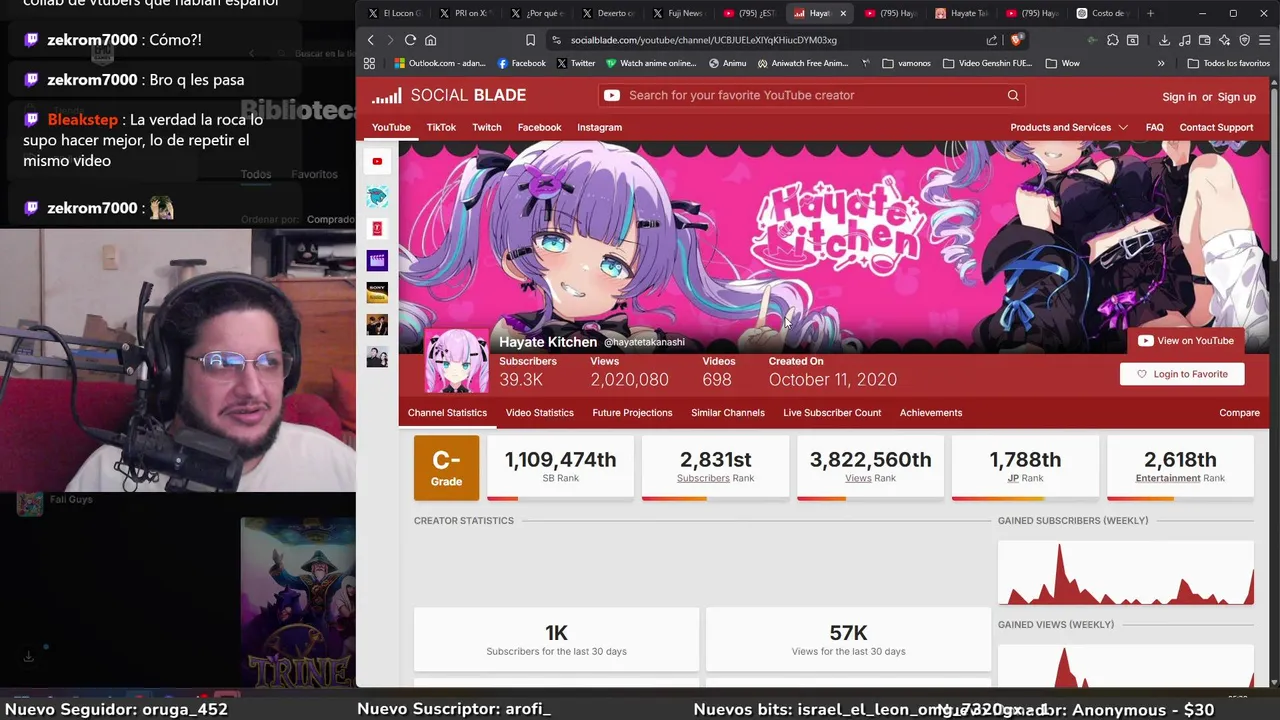The height and width of the screenshot is (720, 1280).
Task: Open the Similar Channels tab
Action: (x=728, y=412)
